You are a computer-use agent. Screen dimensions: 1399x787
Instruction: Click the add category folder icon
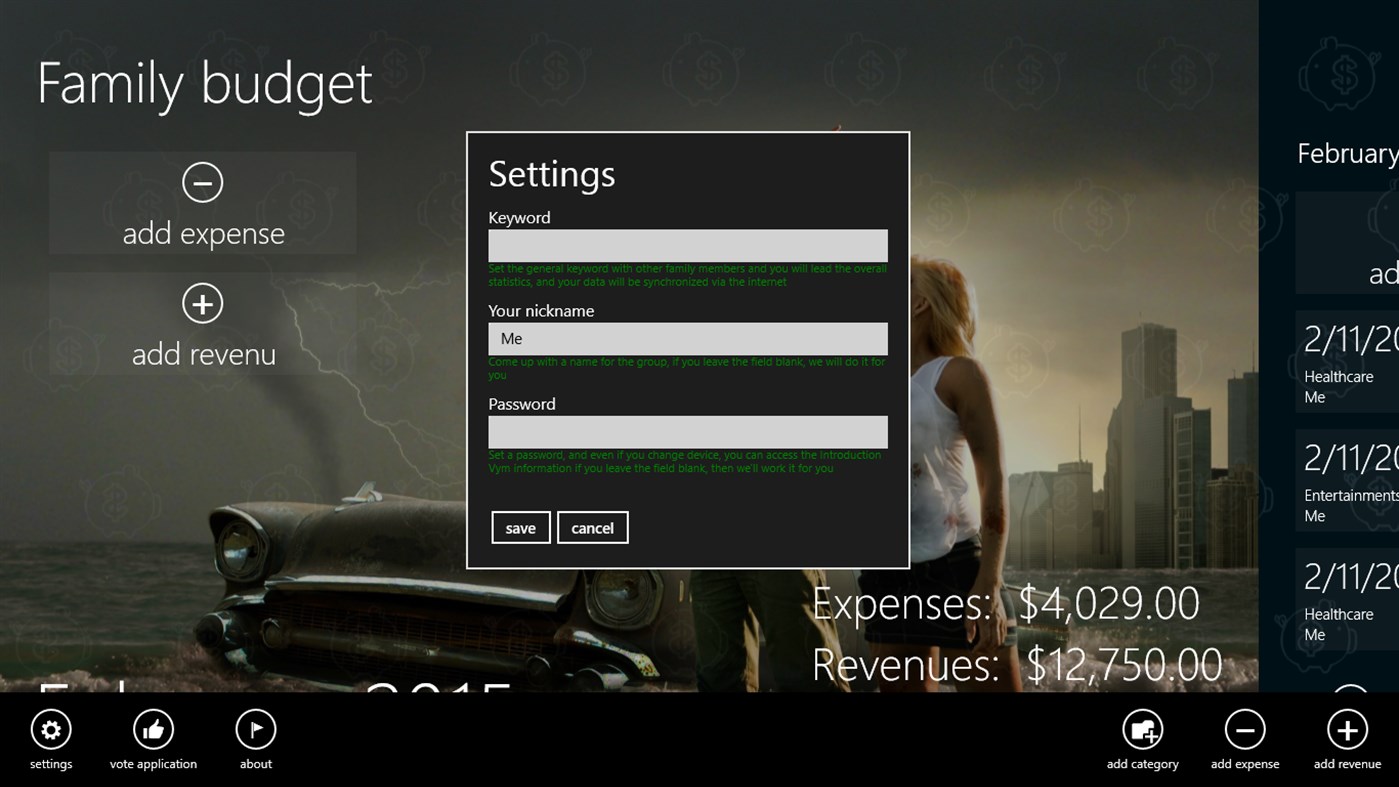pos(1143,729)
